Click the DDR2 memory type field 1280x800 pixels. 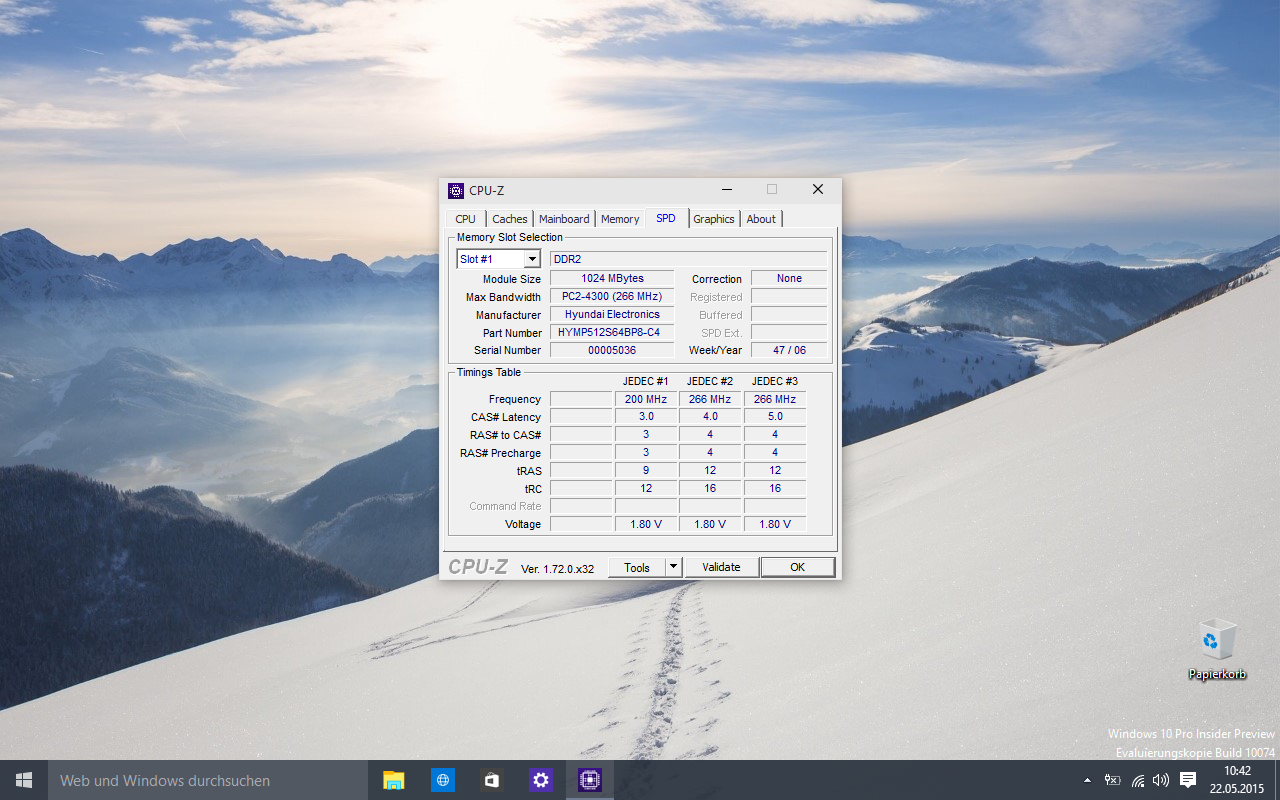pyautogui.click(x=688, y=259)
